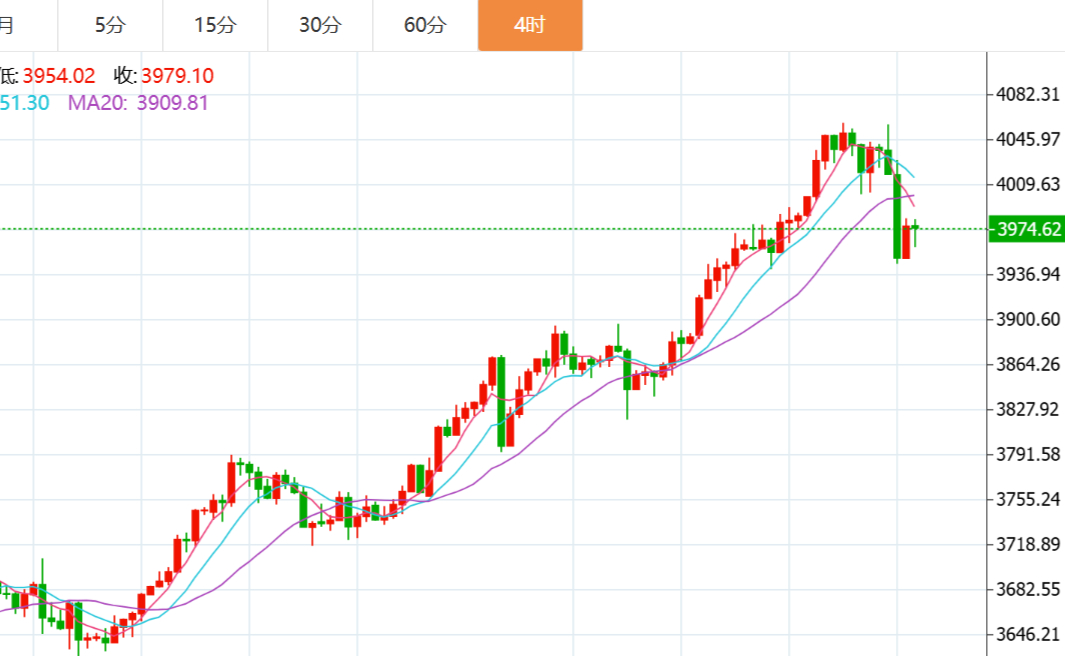Click the low price value 3954.02

[59, 76]
